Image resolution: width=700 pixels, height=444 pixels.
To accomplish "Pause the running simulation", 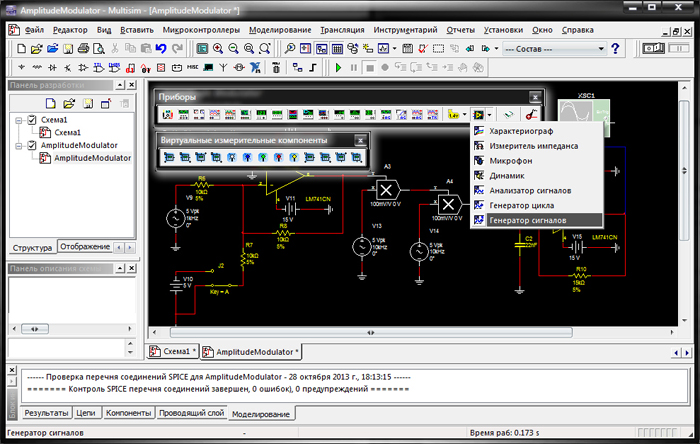I will [x=354, y=68].
